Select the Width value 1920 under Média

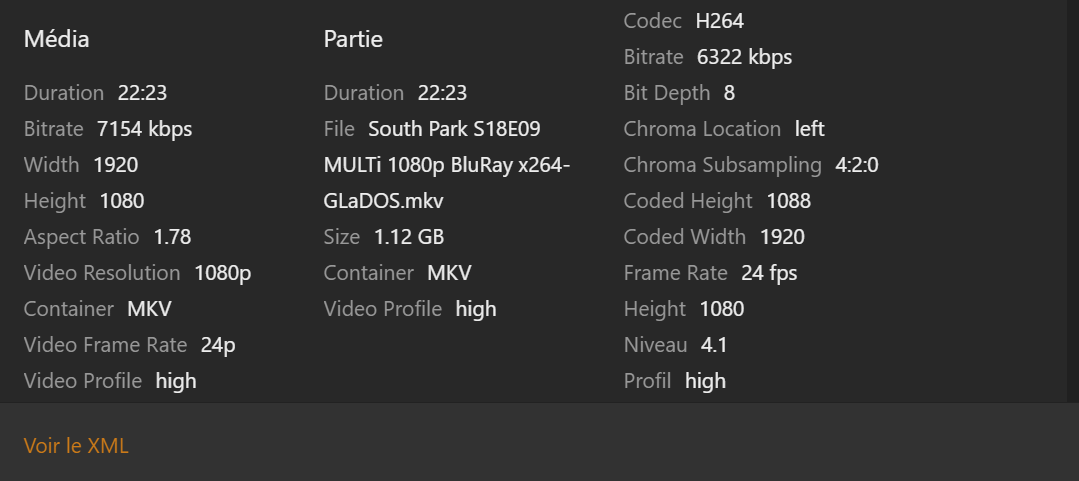tap(116, 165)
